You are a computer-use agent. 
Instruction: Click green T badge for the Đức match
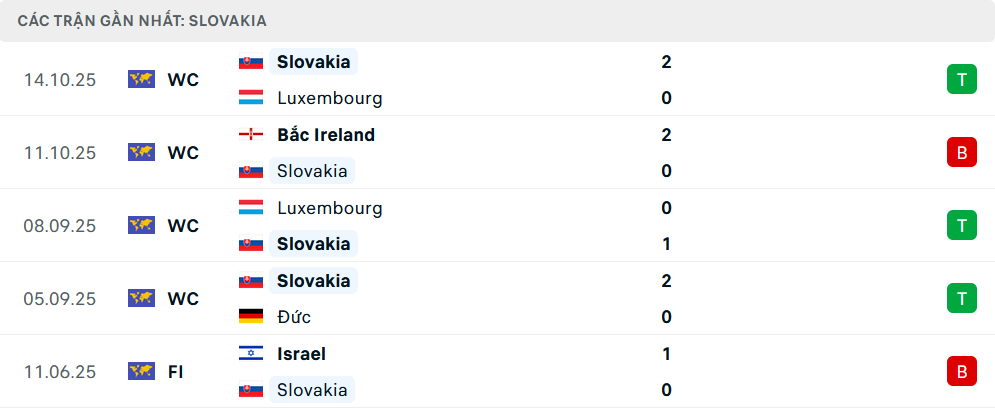click(961, 298)
